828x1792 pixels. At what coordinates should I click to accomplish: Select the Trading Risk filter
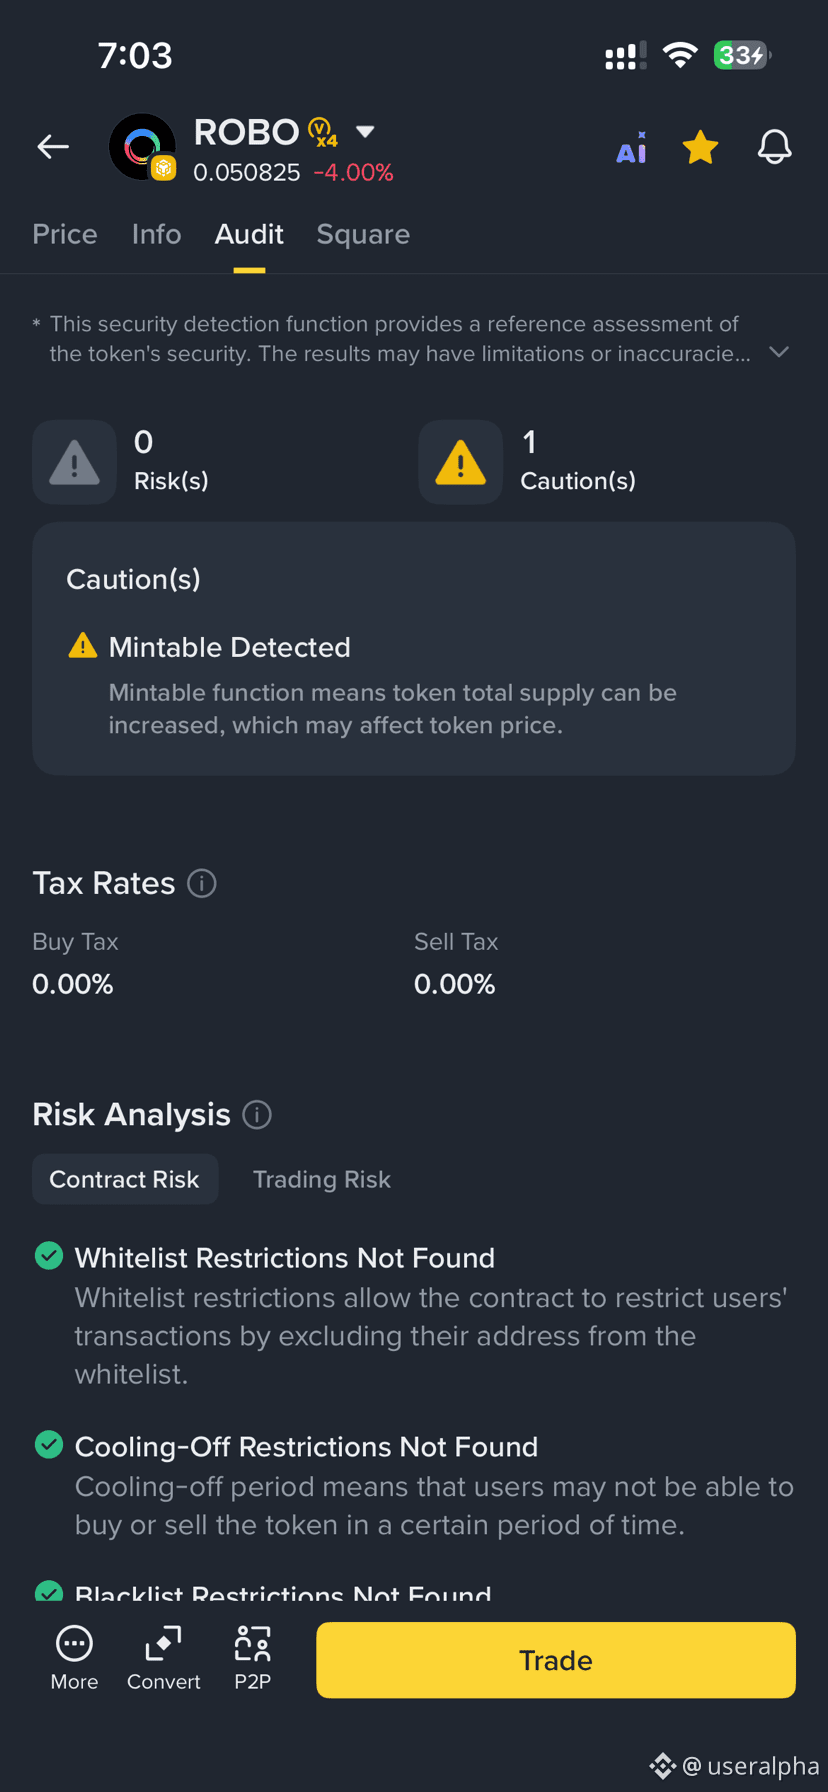click(x=322, y=1179)
